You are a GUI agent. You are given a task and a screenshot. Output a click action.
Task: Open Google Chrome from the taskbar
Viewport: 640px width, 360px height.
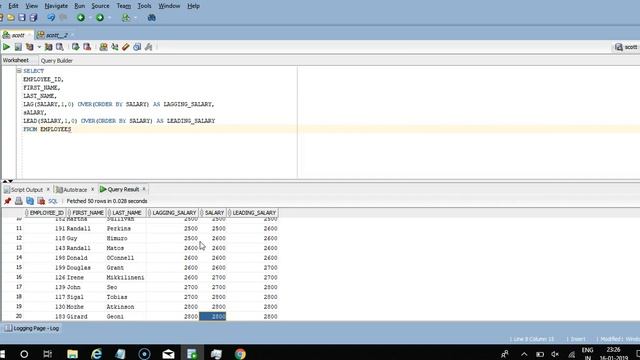(x=240, y=354)
